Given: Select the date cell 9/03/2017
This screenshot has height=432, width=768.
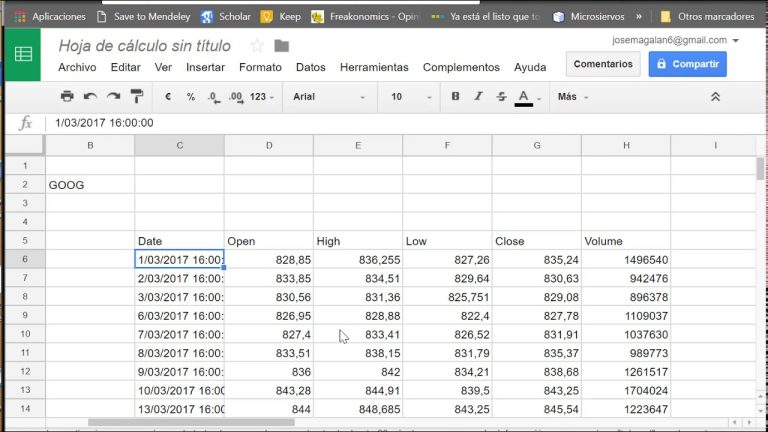Looking at the screenshot, I should pyautogui.click(x=179, y=372).
